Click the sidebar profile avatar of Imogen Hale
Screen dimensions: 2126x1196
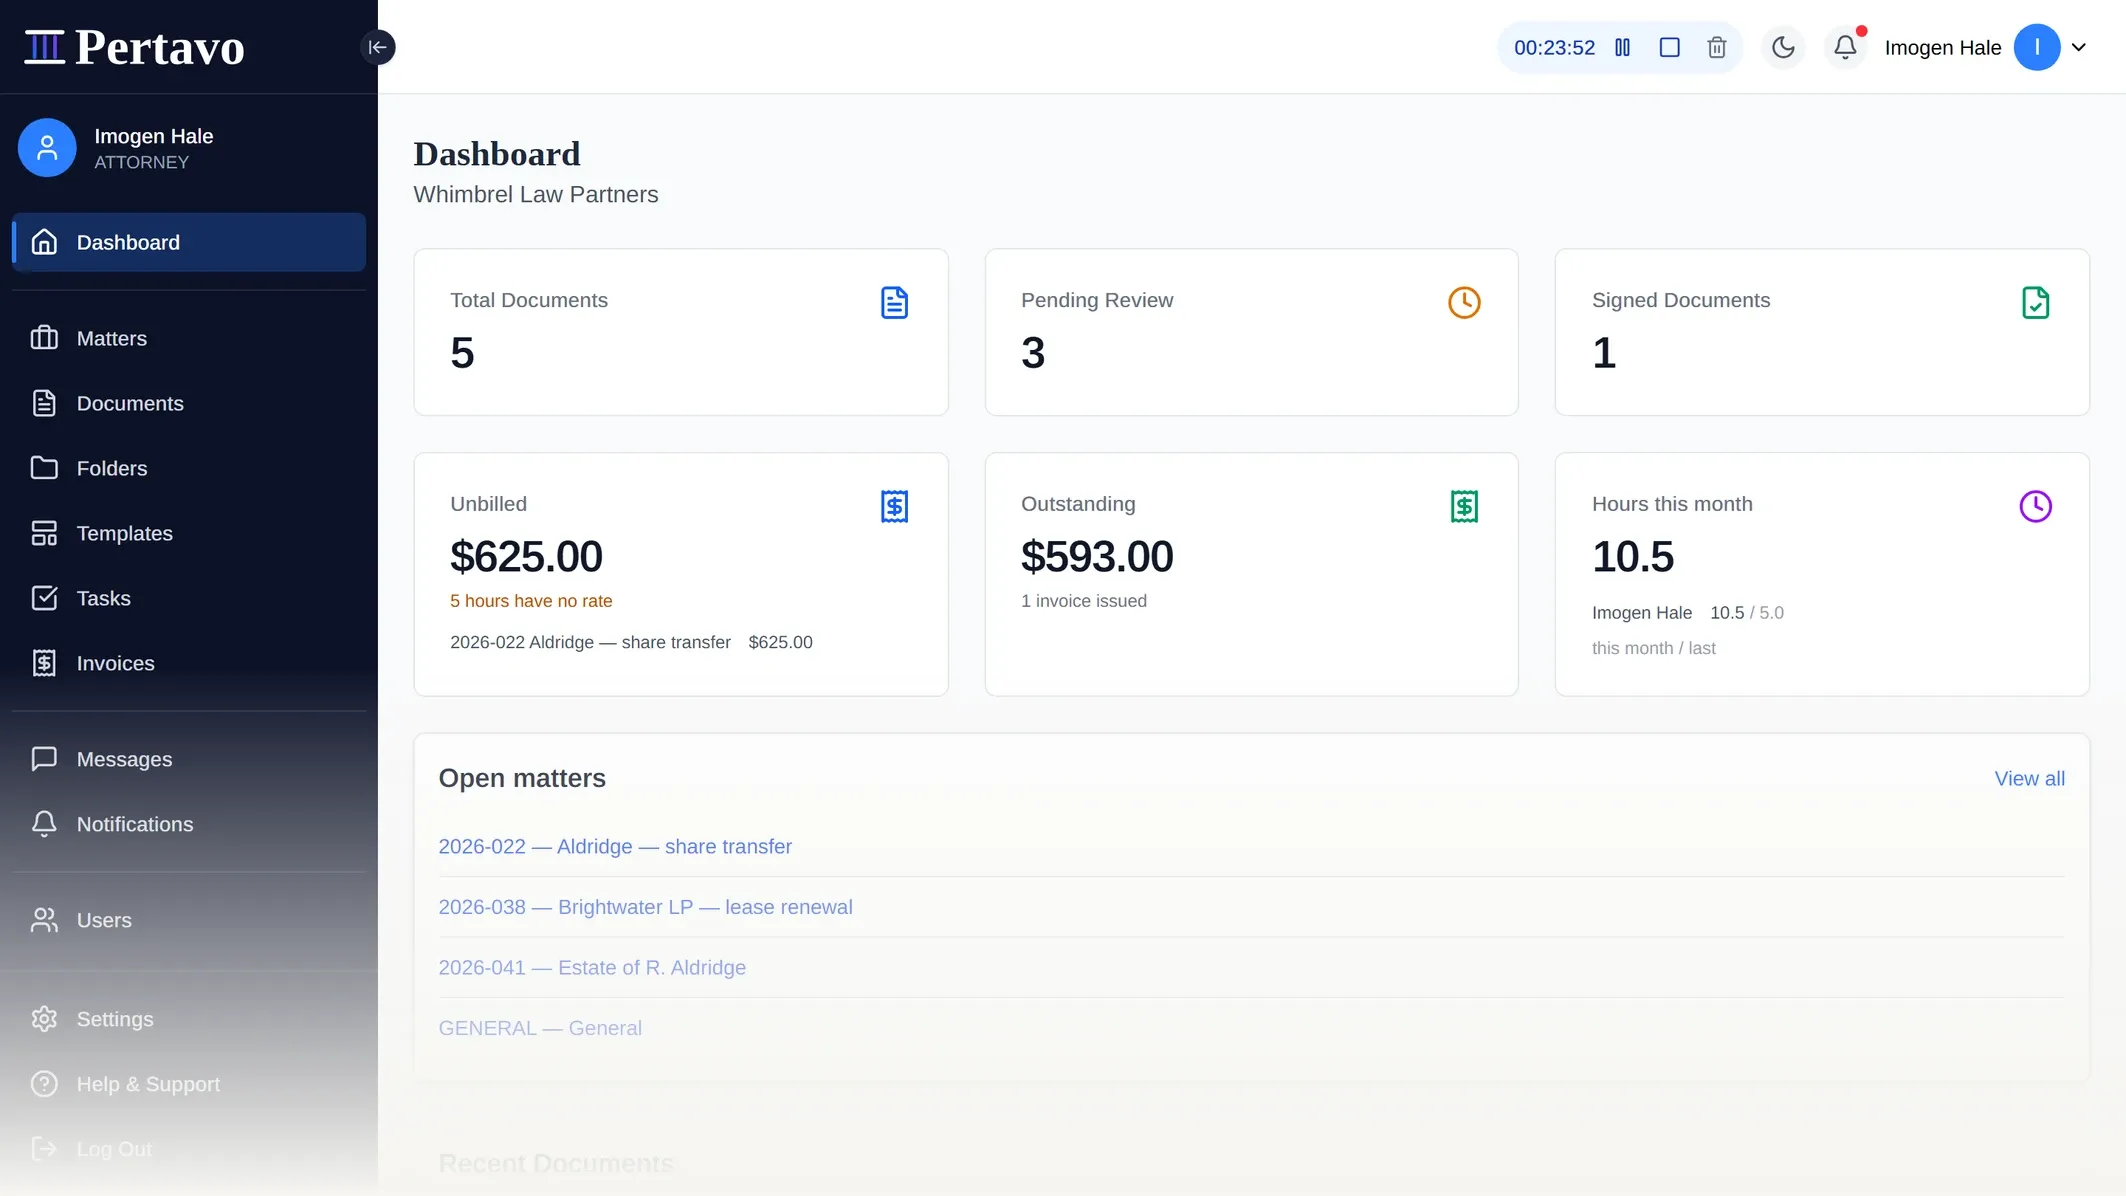47,147
